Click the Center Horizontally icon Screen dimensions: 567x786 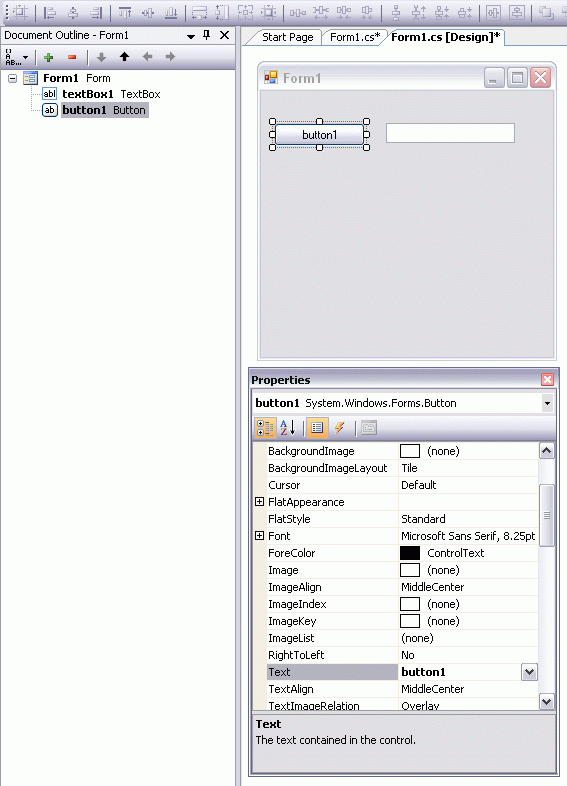494,12
